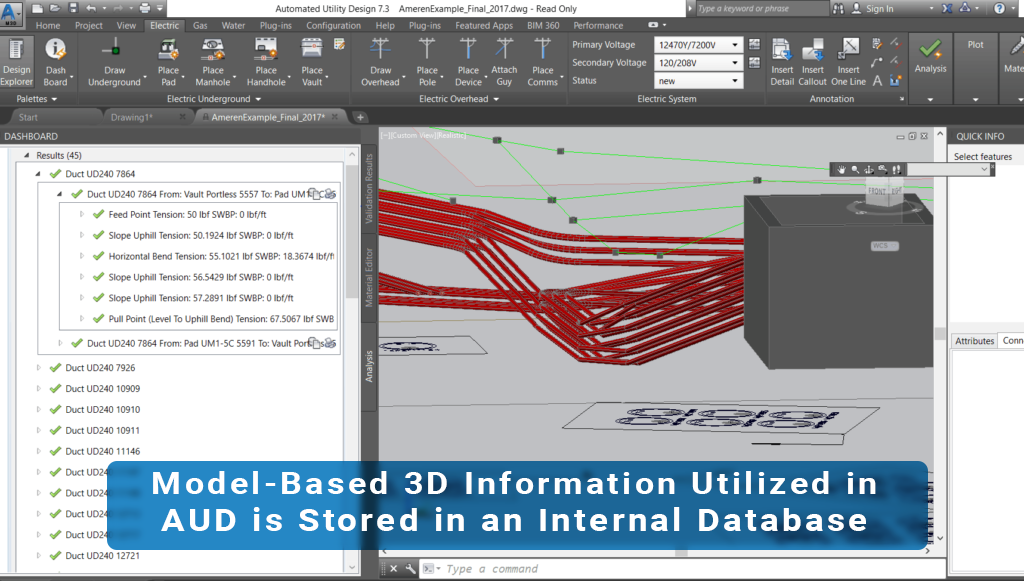Open the Gas ribbon tab
The image size is (1024, 581).
point(200,25)
